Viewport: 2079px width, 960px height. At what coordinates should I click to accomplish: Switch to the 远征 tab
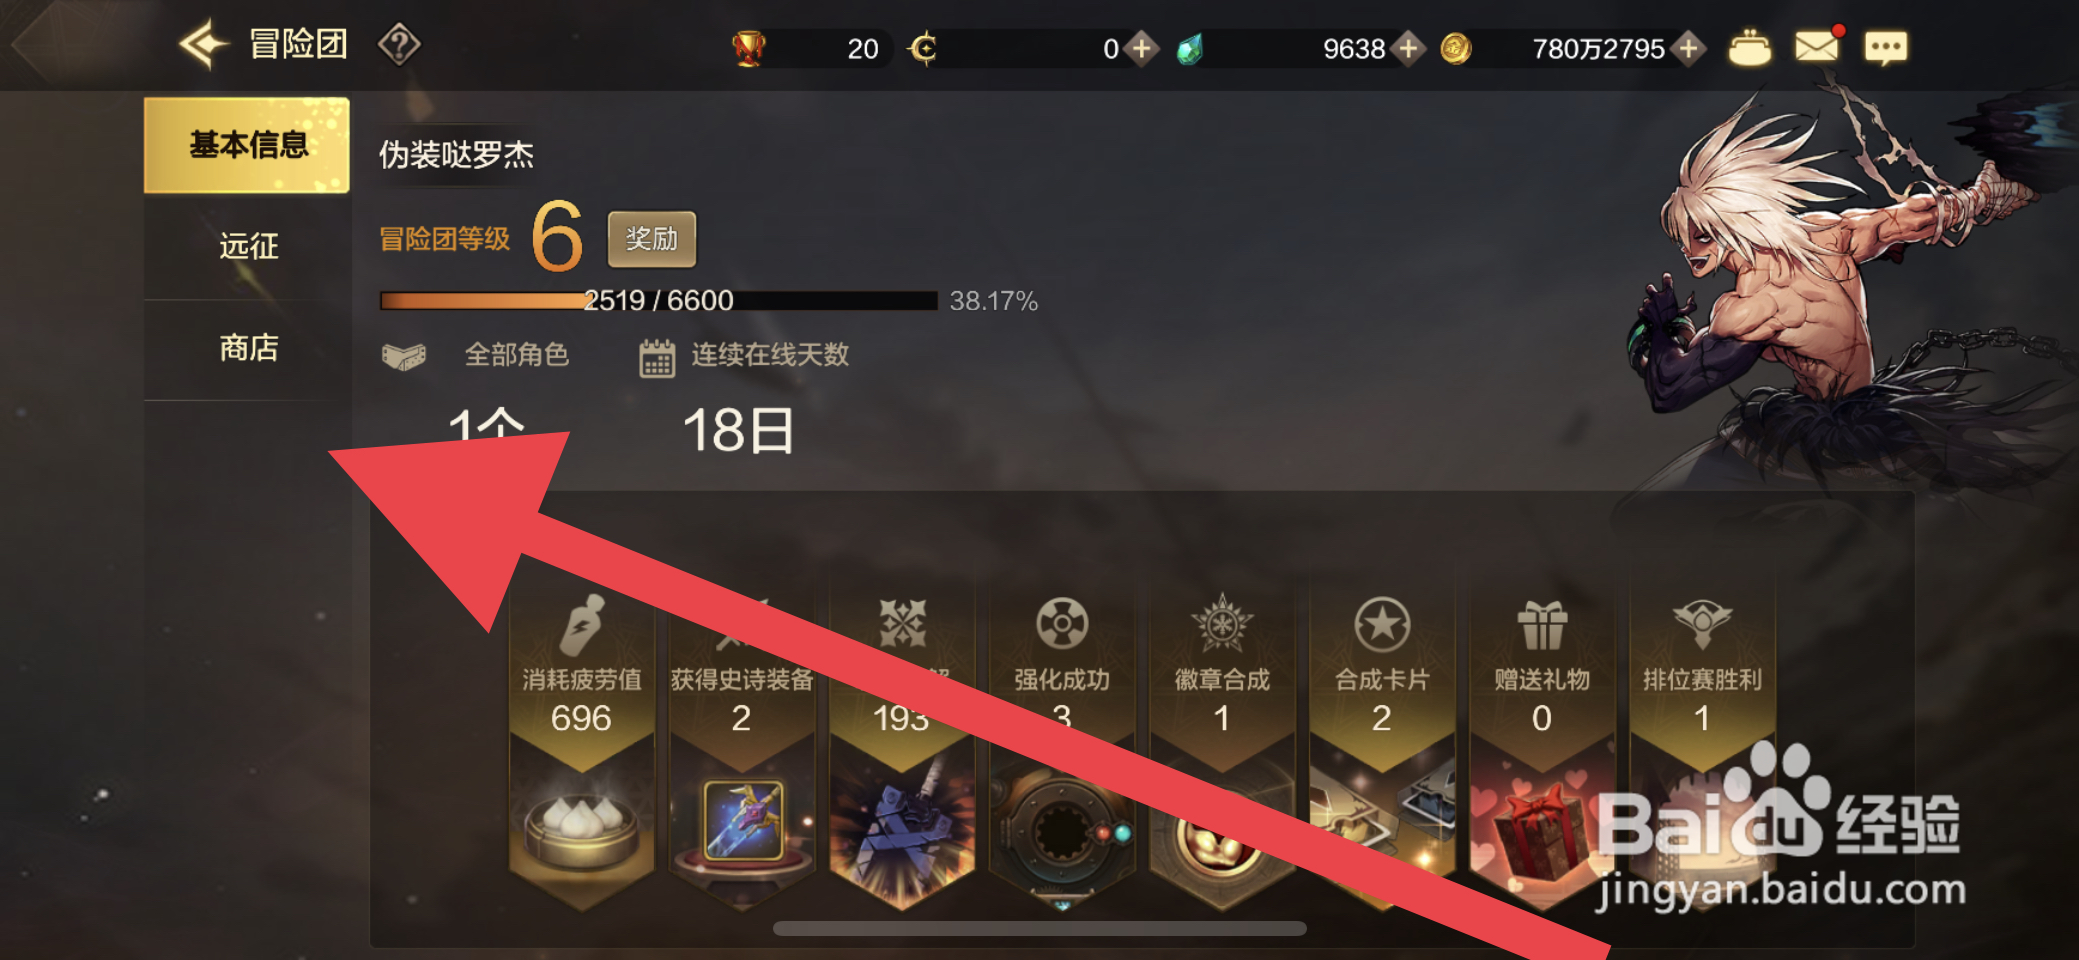point(247,246)
